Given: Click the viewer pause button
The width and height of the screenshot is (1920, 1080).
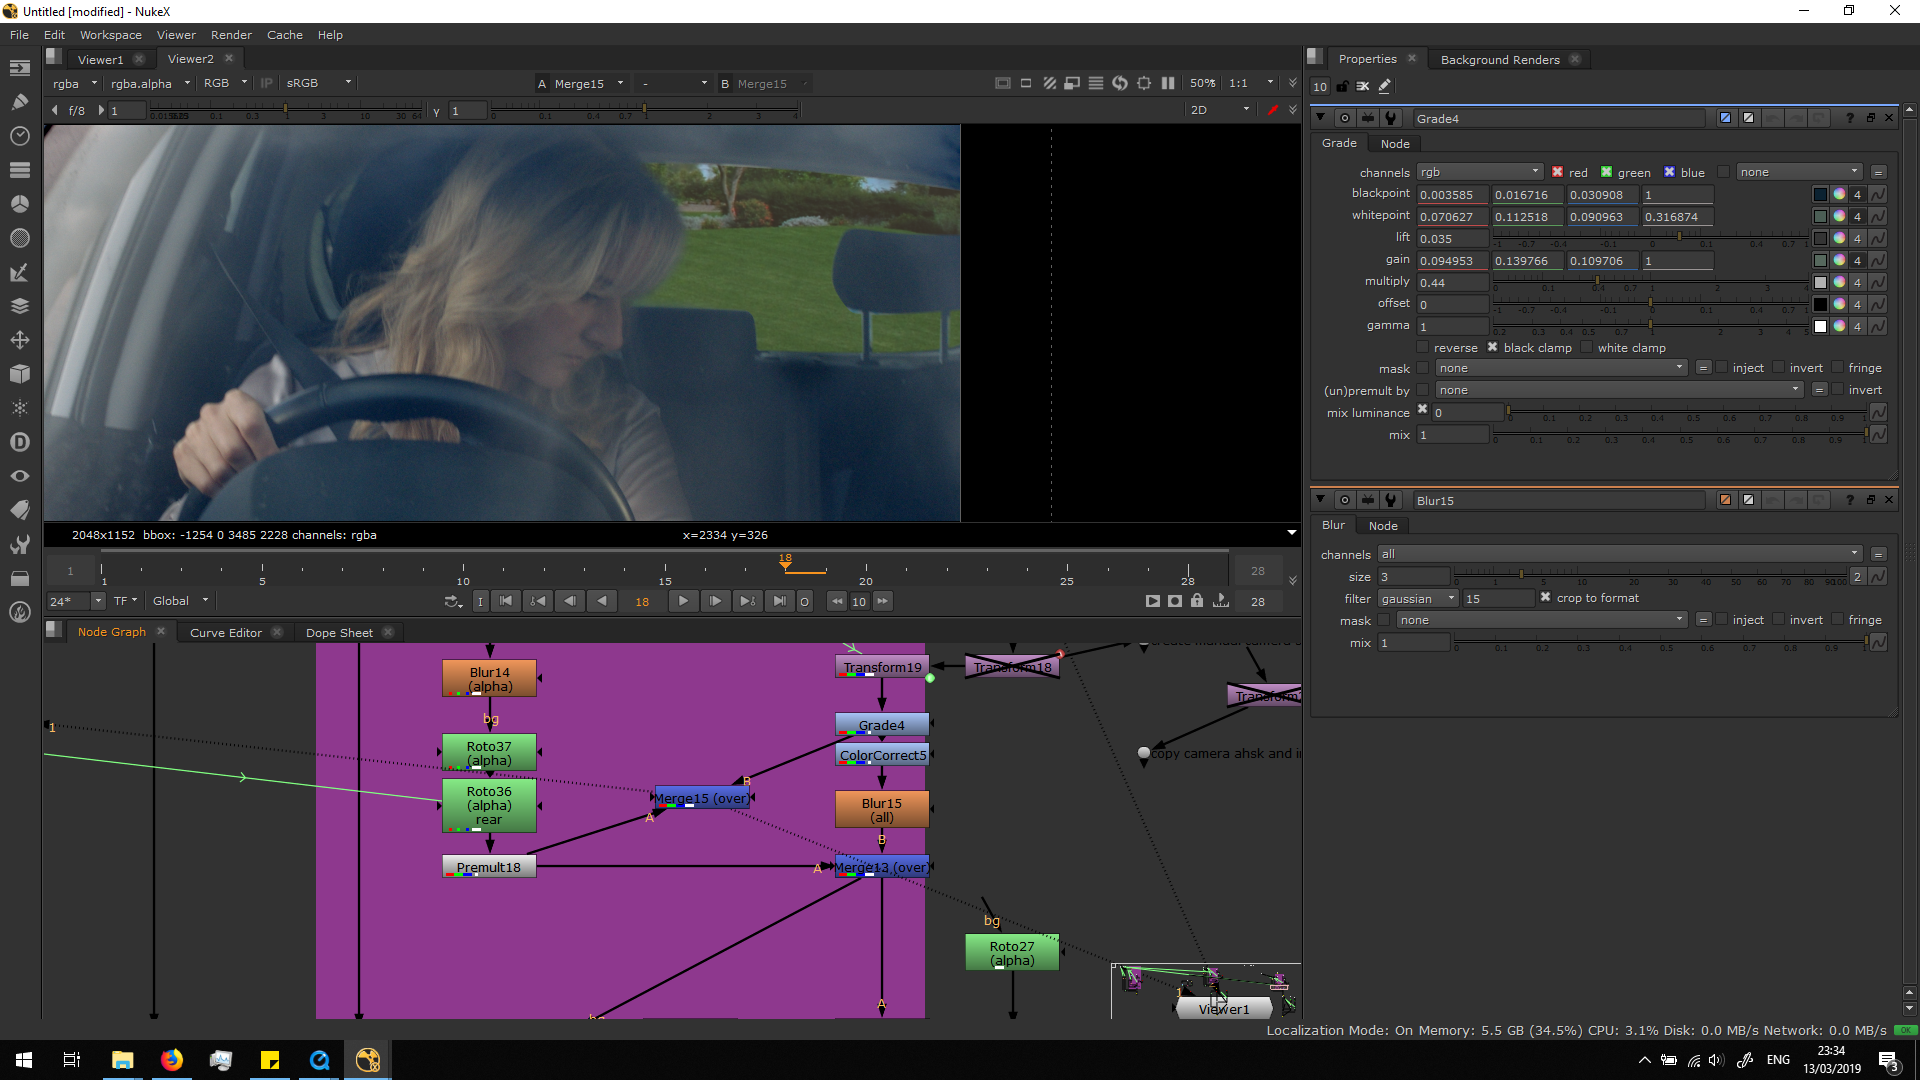Looking at the screenshot, I should pos(1167,83).
